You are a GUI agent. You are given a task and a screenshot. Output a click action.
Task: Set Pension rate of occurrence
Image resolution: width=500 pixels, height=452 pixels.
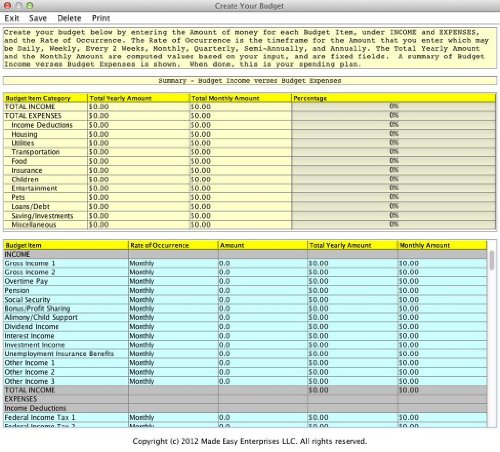pos(173,290)
